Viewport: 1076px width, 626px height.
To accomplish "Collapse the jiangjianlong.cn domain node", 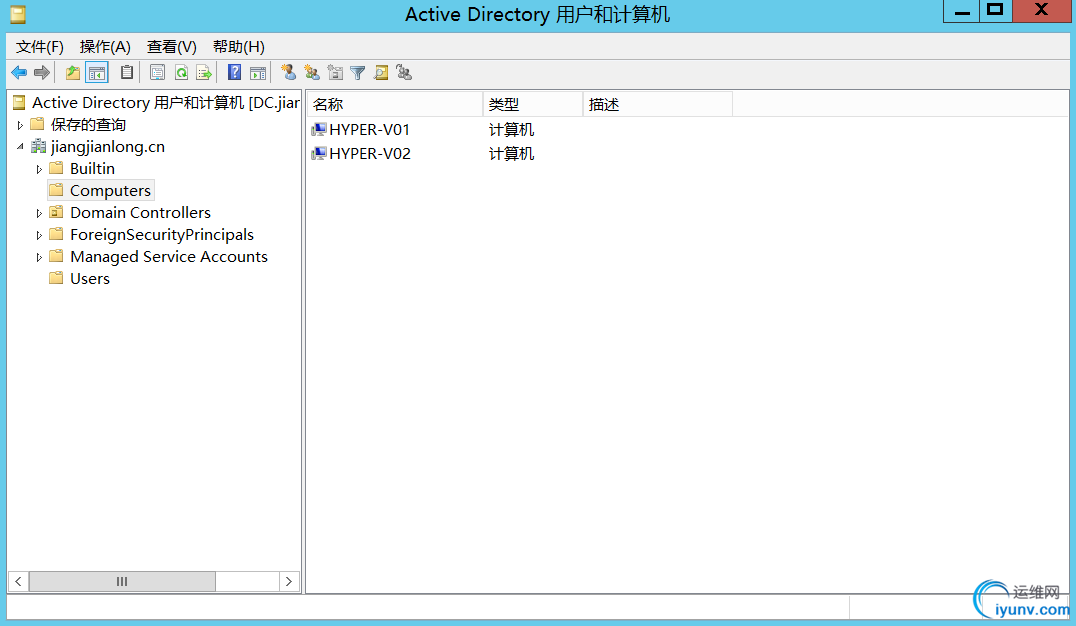I will pos(20,147).
